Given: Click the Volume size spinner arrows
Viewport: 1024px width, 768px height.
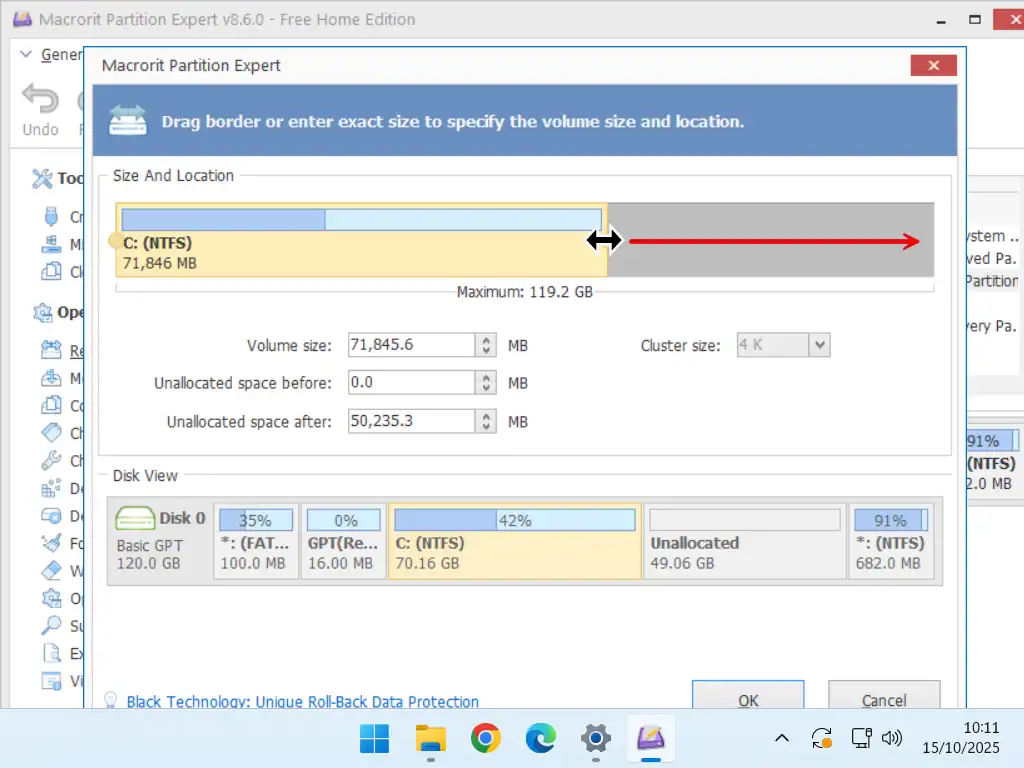Looking at the screenshot, I should click(486, 345).
